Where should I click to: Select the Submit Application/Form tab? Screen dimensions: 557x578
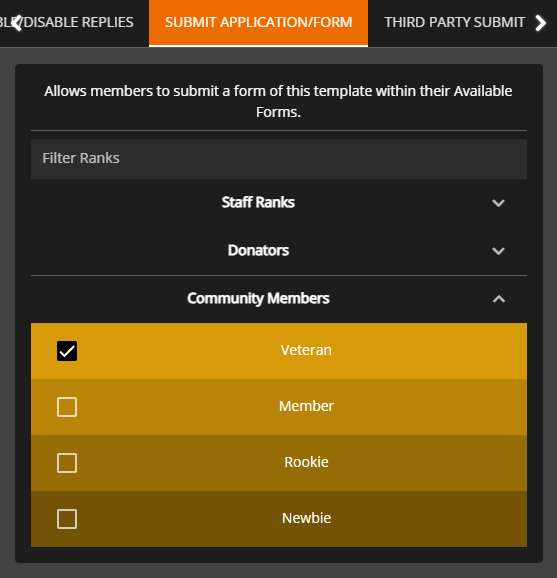[x=258, y=22]
